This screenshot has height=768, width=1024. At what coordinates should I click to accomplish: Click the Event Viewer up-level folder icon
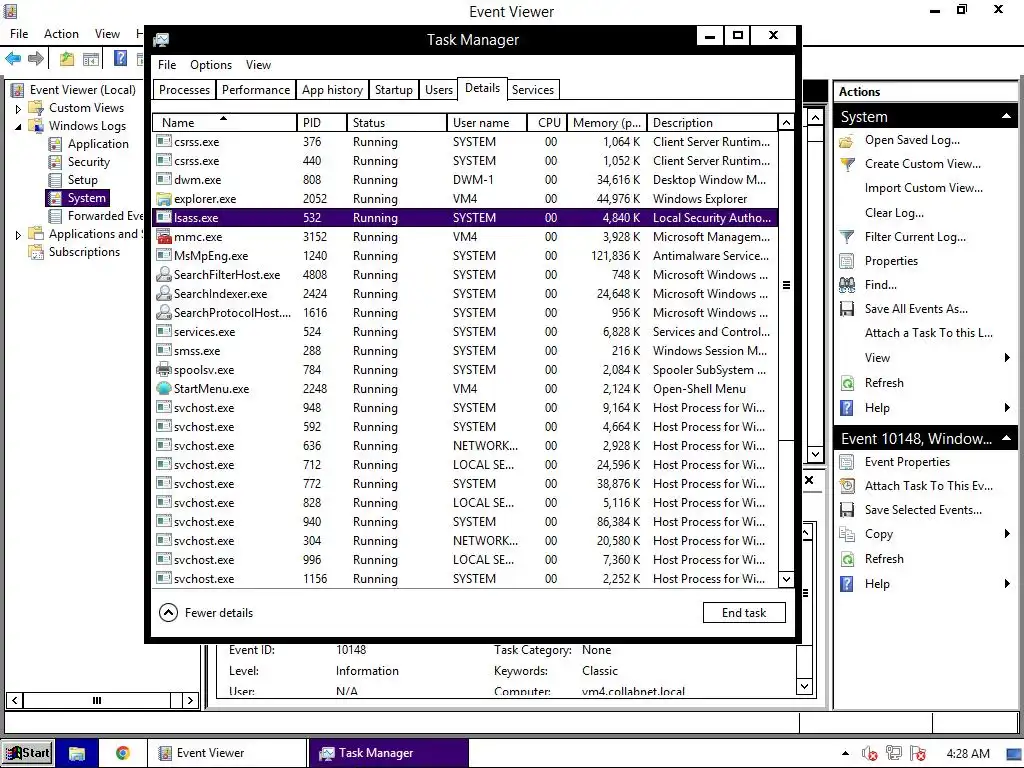[67, 59]
